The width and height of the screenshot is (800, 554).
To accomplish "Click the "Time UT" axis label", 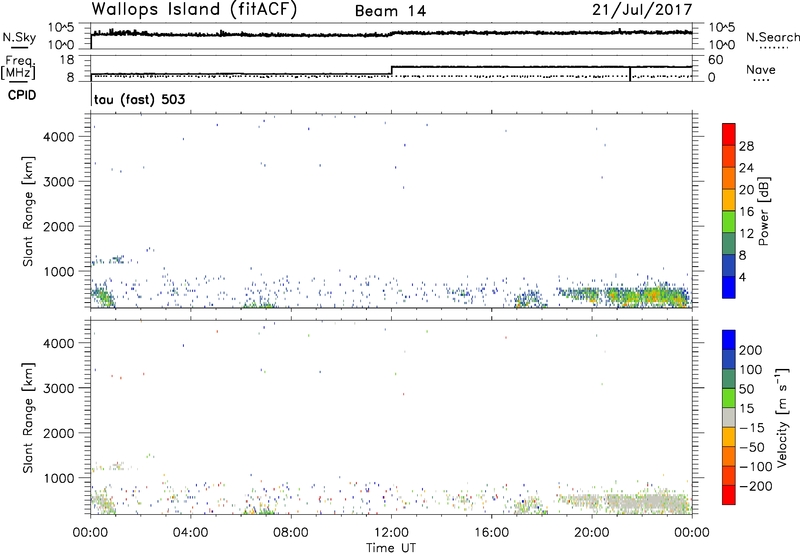I will tap(391, 548).
